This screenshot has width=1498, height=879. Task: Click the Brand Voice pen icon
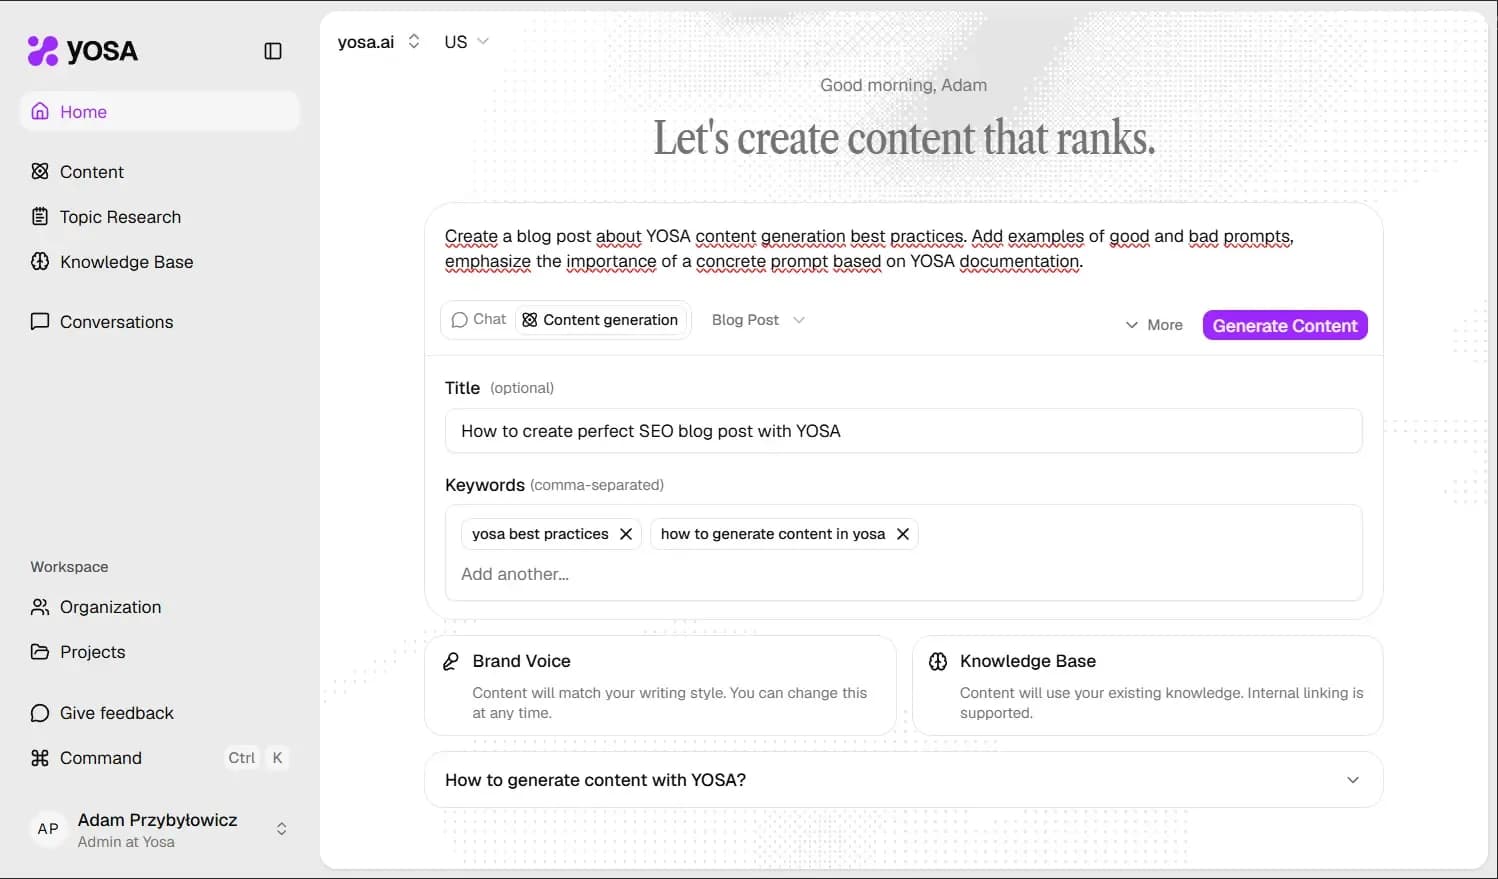pos(451,661)
